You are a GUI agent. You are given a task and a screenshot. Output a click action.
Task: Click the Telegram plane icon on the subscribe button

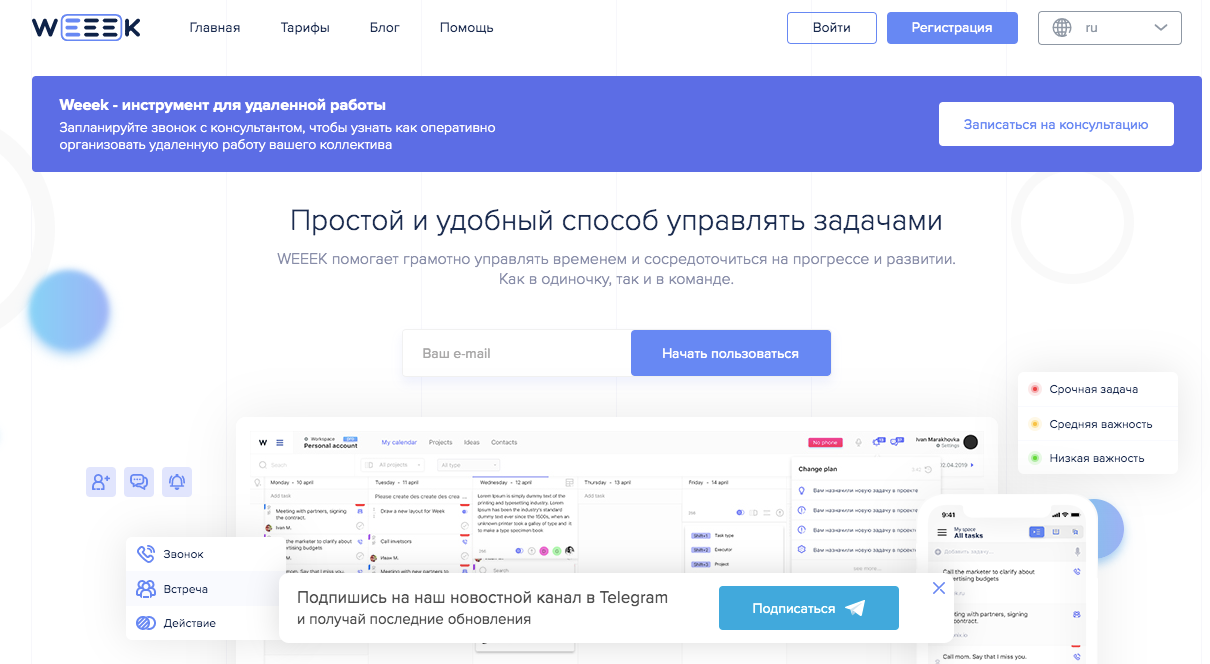pos(854,606)
